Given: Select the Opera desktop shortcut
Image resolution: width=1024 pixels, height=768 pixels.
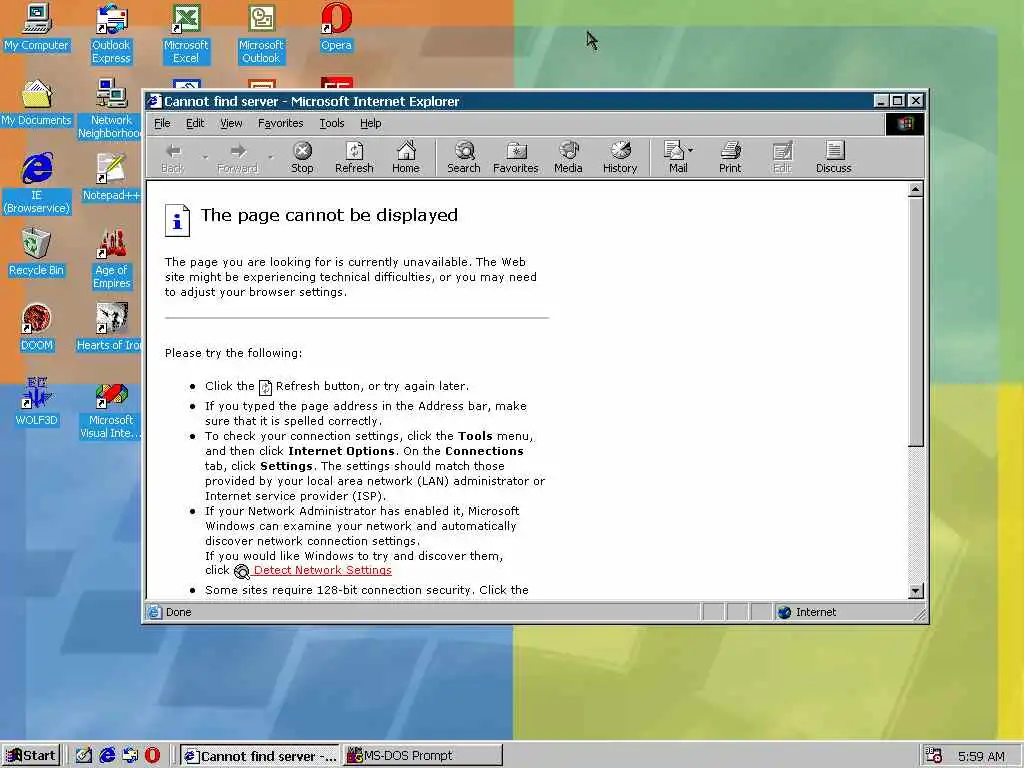Looking at the screenshot, I should 336,28.
